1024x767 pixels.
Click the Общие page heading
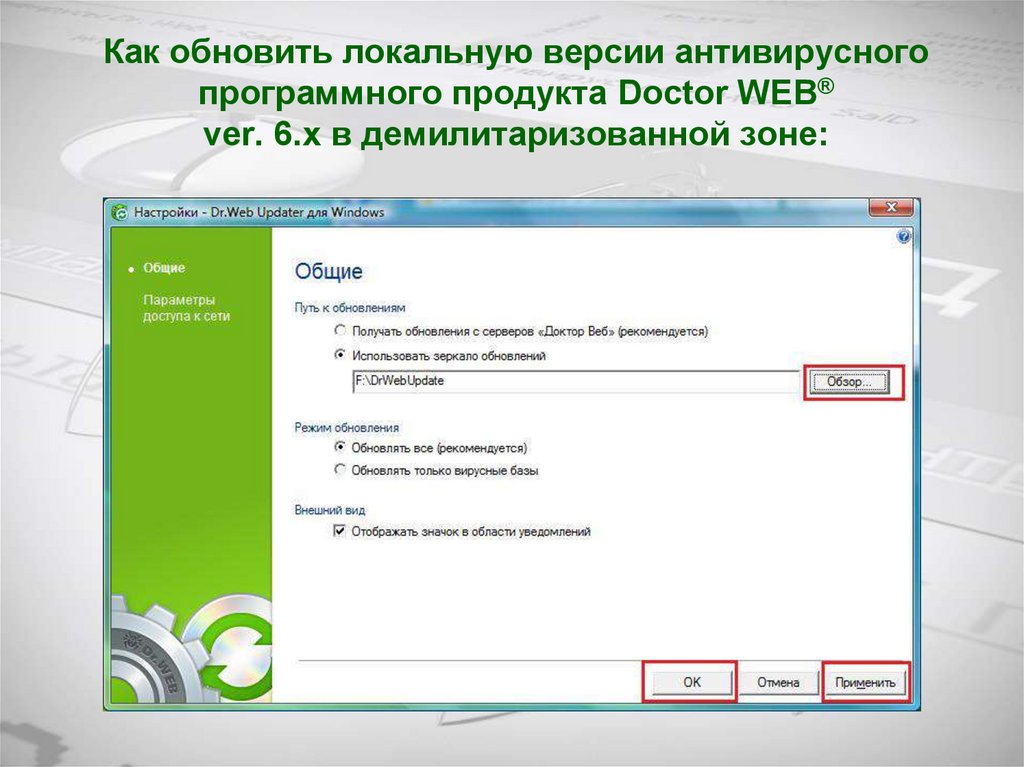(328, 271)
